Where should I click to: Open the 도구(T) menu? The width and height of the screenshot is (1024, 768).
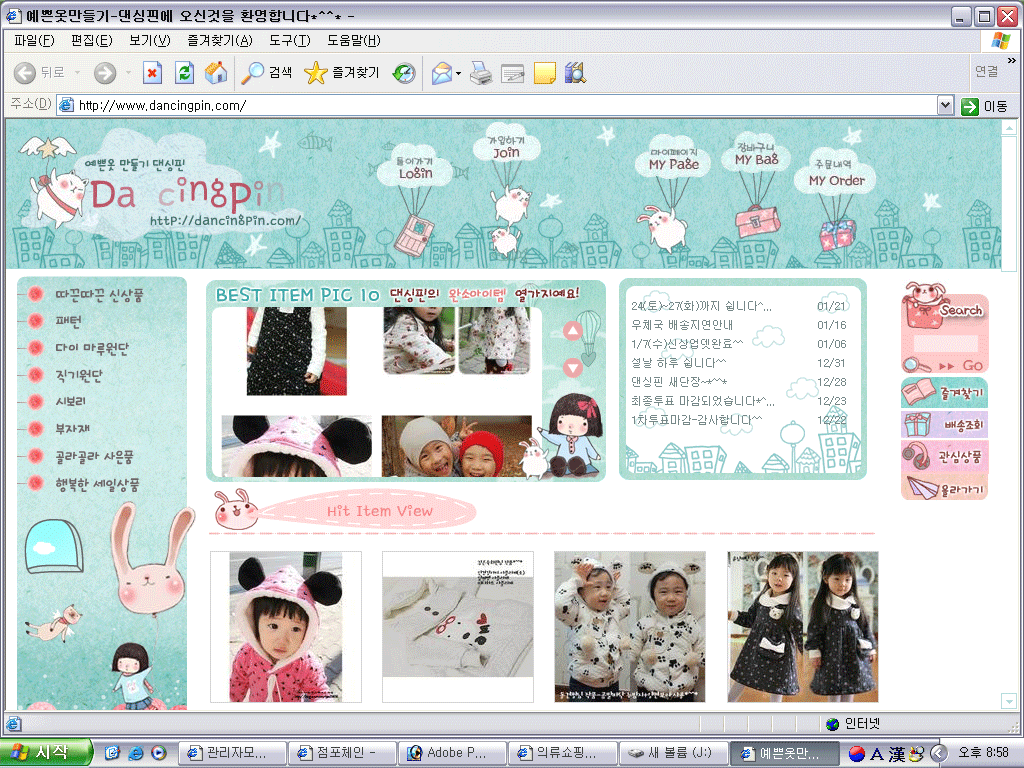pyautogui.click(x=290, y=40)
